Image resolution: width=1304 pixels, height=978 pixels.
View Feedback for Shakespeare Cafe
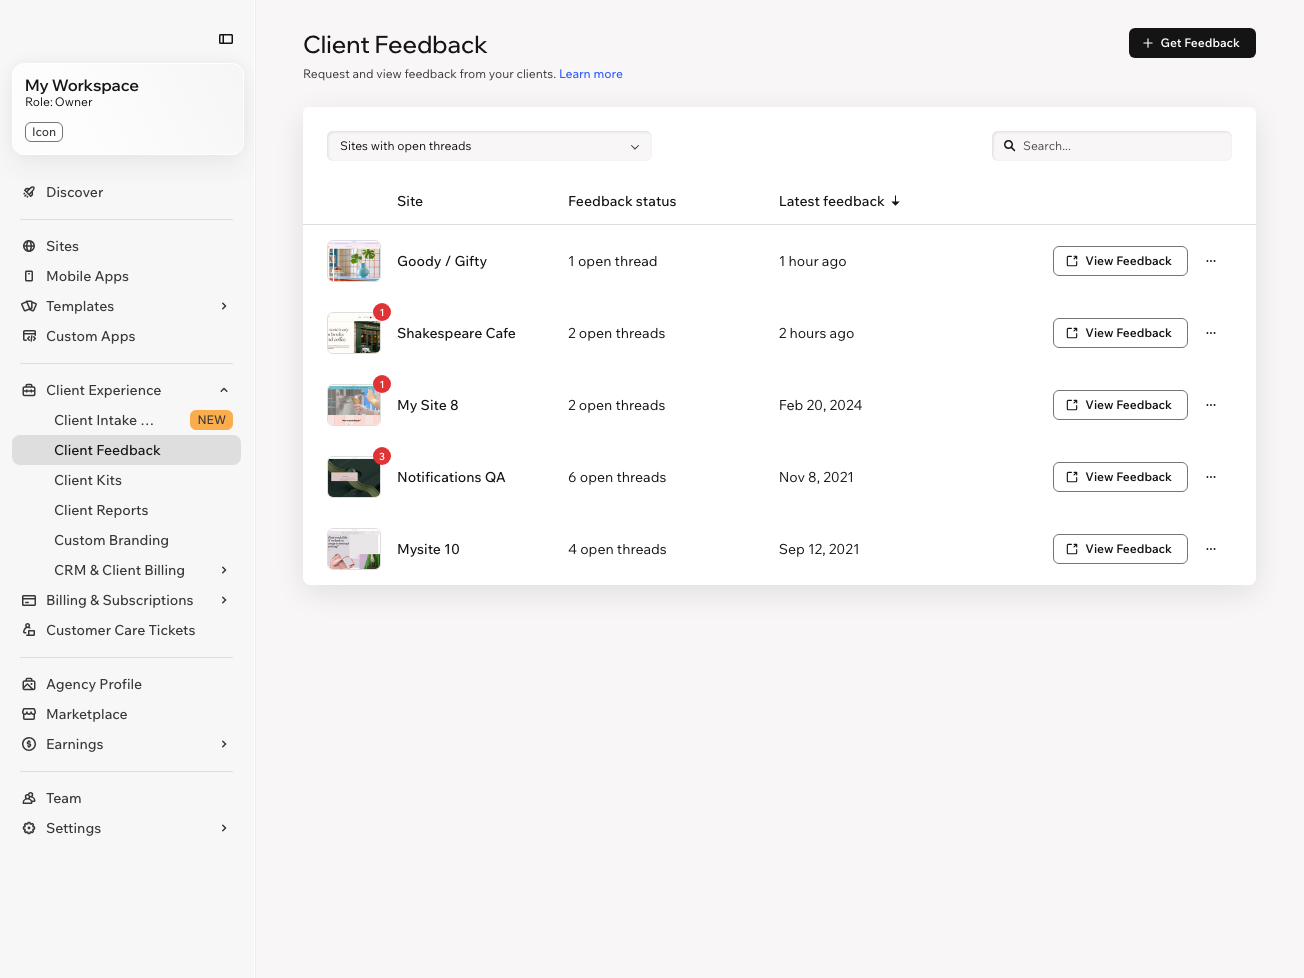(1120, 333)
